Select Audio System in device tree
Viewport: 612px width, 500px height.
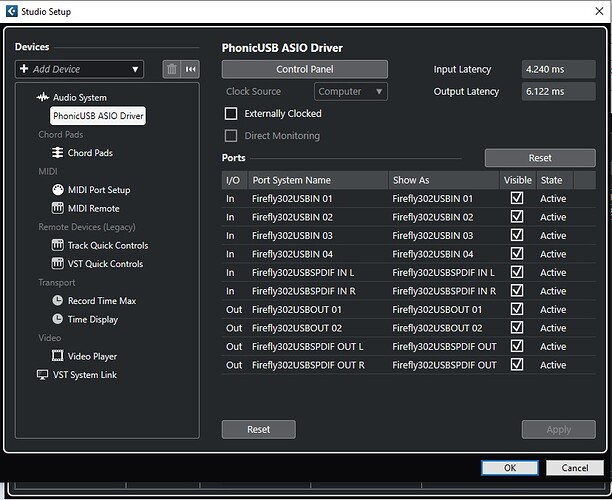tap(80, 98)
